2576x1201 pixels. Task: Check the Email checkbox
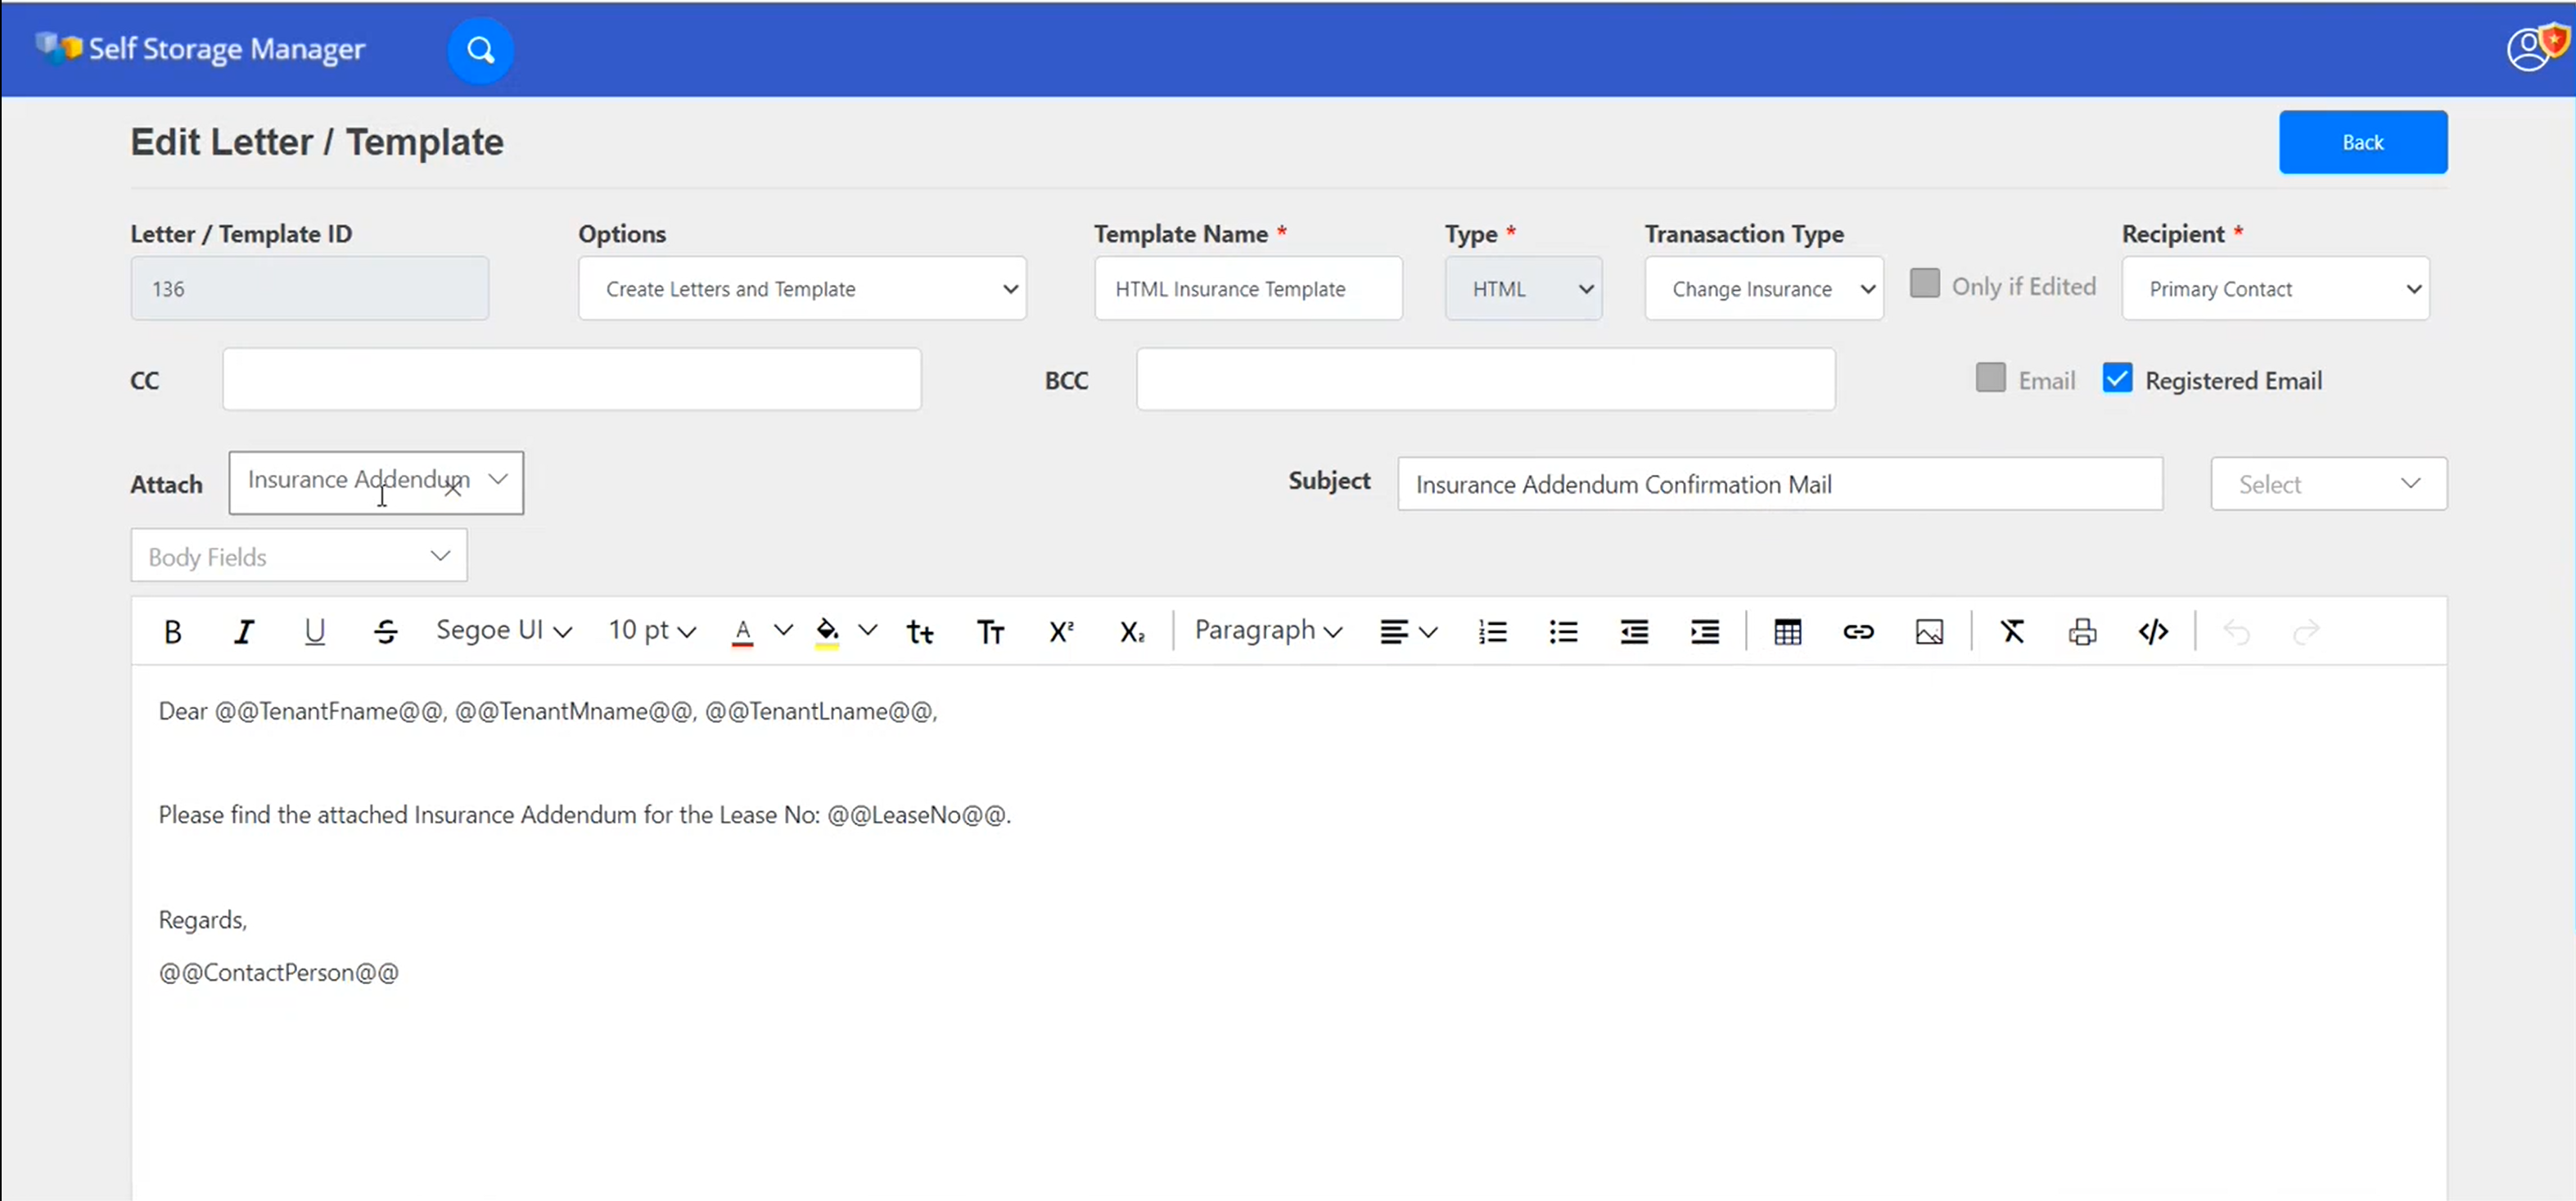click(x=1990, y=378)
